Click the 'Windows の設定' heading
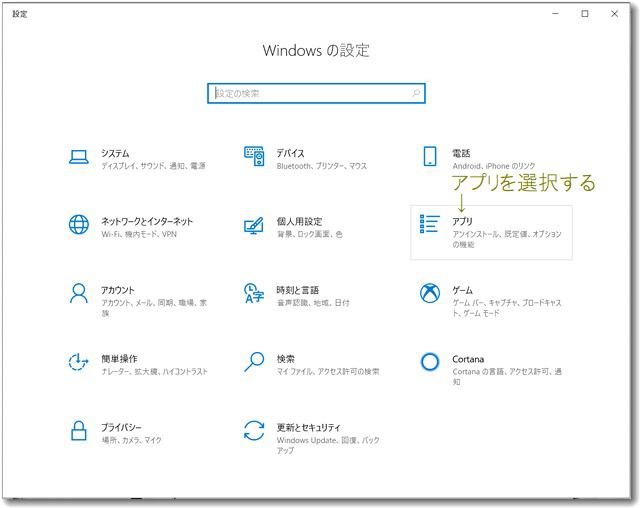Image resolution: width=640 pixels, height=508 pixels. pyautogui.click(x=316, y=51)
